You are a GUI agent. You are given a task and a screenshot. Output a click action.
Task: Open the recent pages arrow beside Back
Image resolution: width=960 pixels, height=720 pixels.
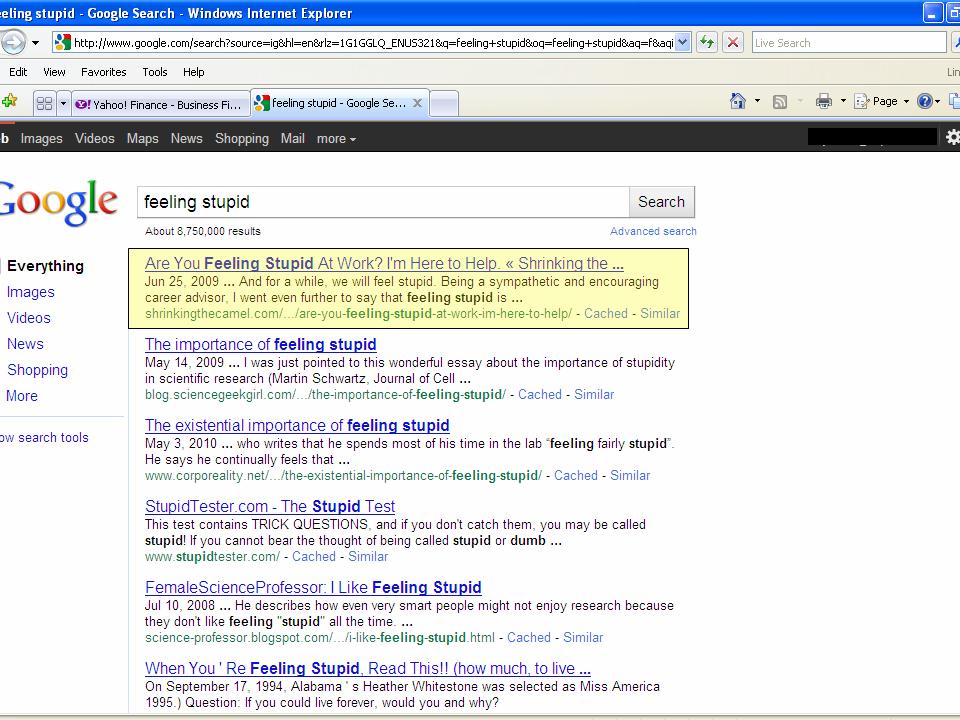click(36, 43)
